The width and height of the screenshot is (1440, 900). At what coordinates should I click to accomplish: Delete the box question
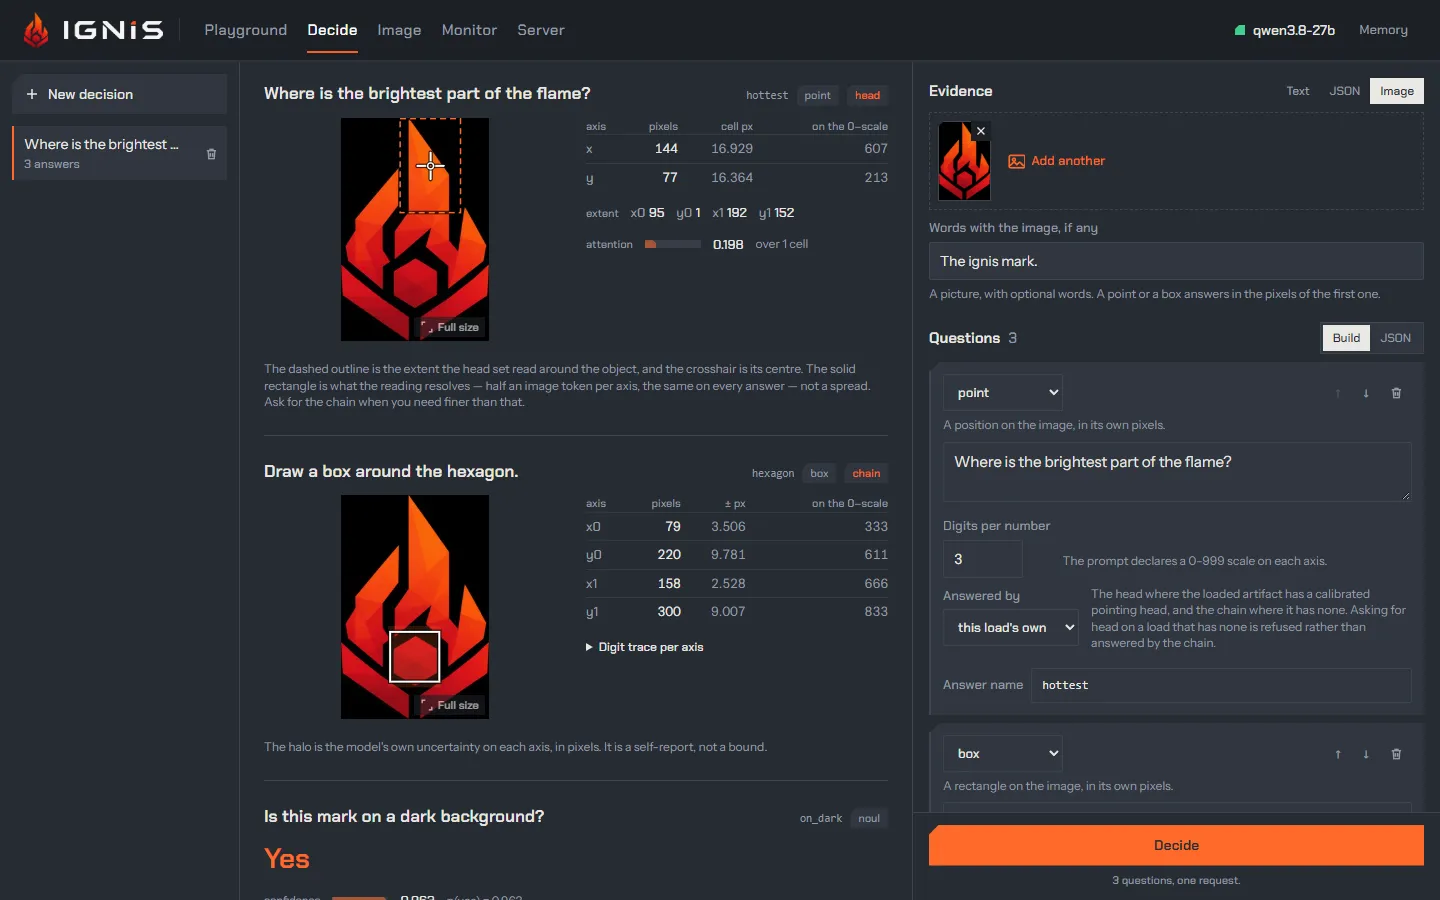1396,754
